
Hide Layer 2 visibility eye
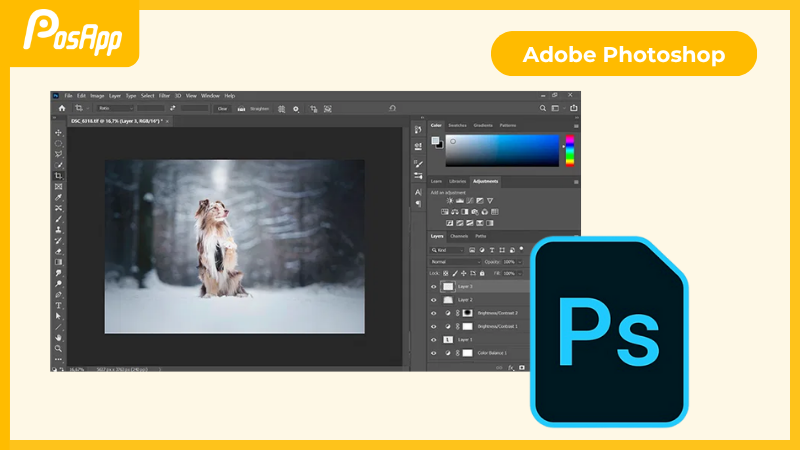click(x=434, y=300)
